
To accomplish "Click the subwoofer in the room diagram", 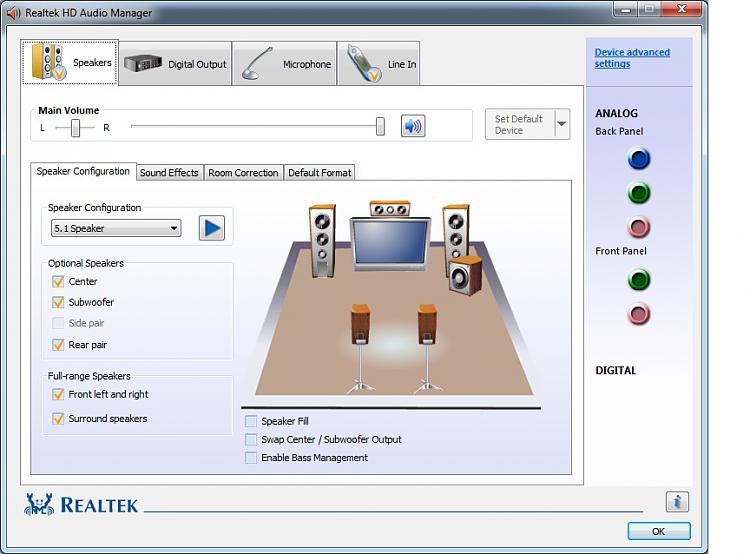I will point(465,275).
